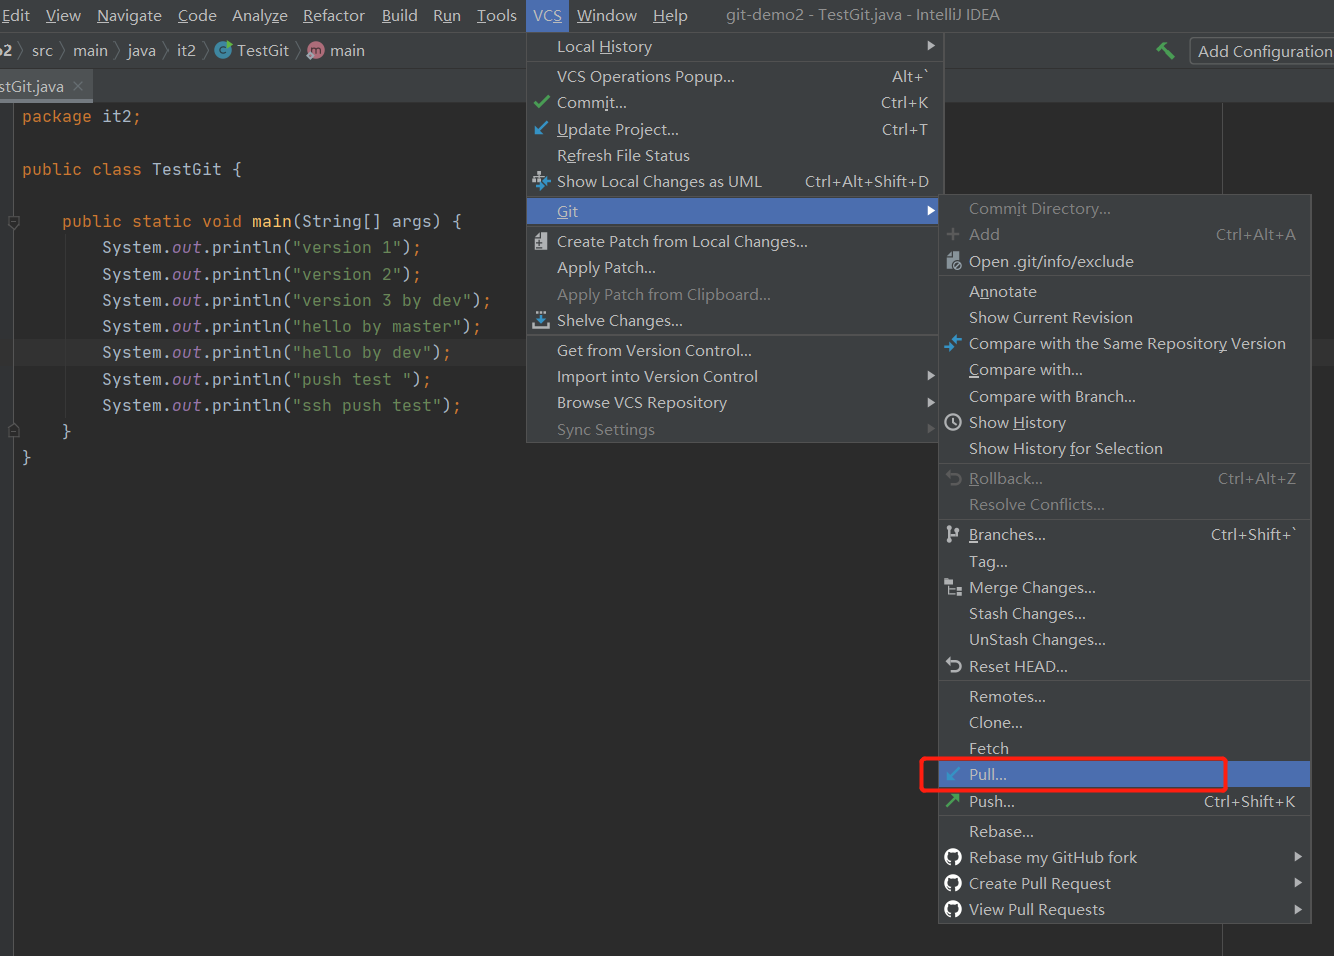Viewport: 1334px width, 956px height.
Task: Click the green Push arrow icon
Action: (953, 801)
